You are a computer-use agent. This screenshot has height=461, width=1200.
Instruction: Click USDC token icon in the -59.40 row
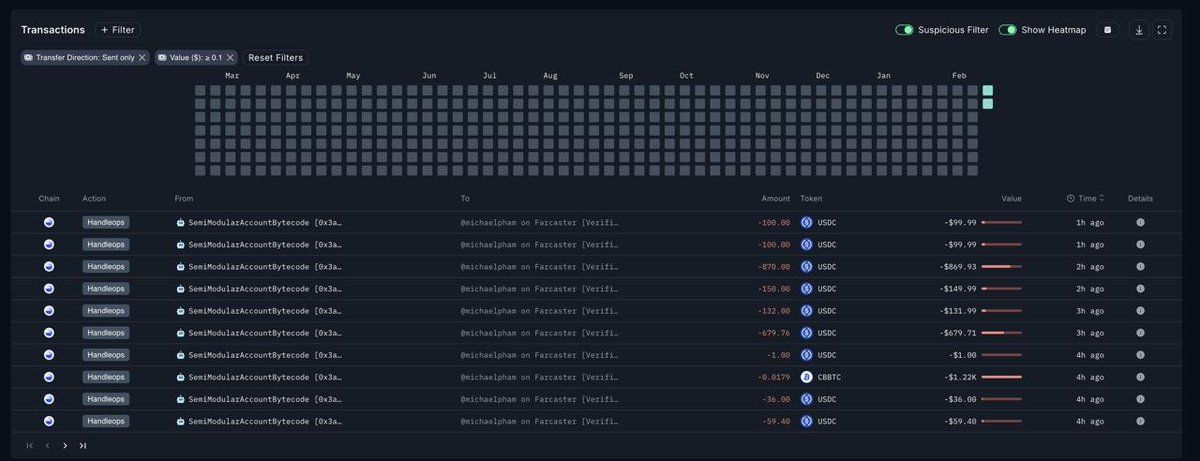click(x=806, y=421)
